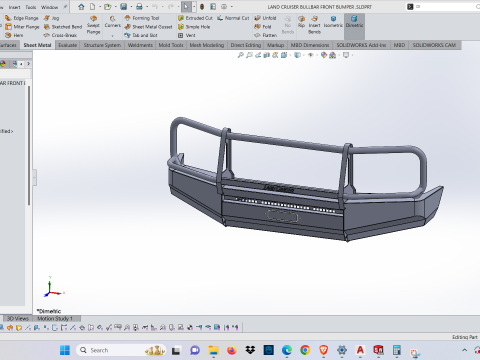
Task: Open the Options gear icon
Action: [x=224, y=7]
